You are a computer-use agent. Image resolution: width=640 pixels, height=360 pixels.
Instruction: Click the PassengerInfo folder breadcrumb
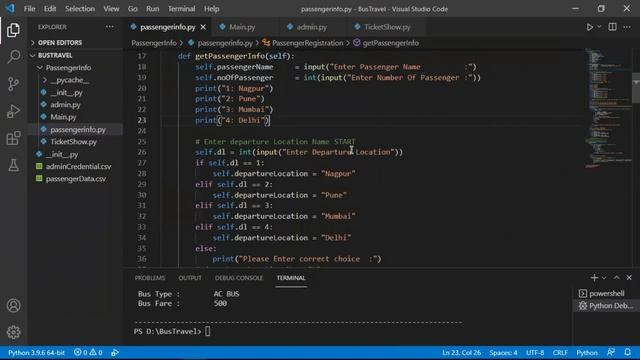coord(154,43)
